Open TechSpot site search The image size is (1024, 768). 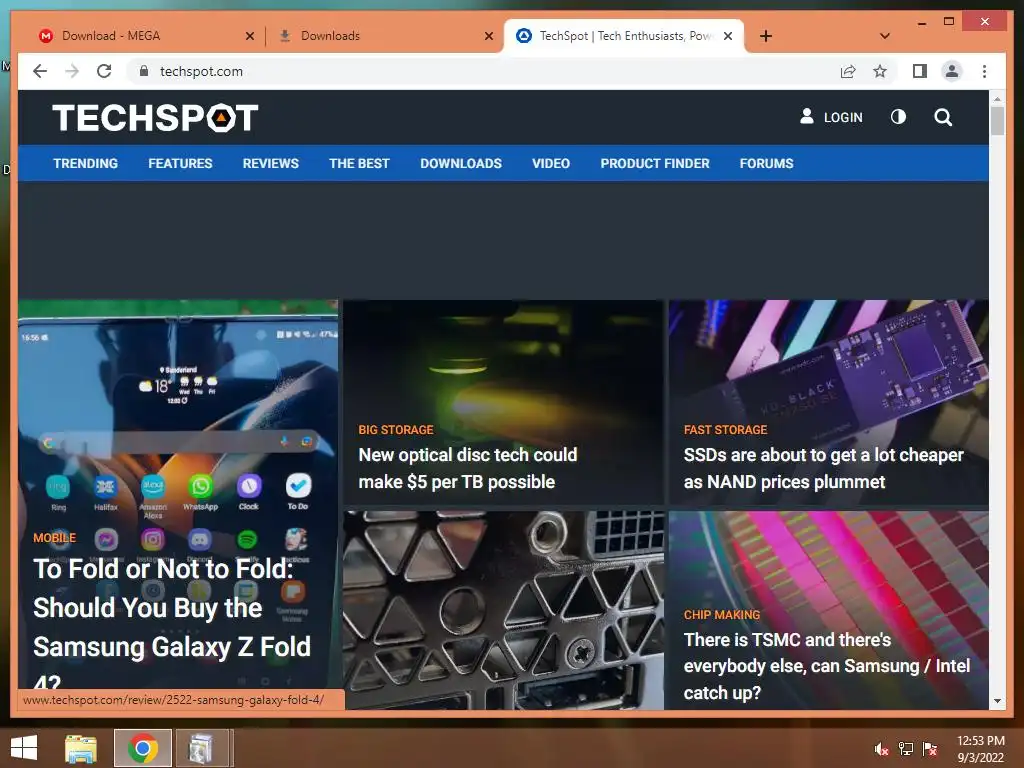click(942, 118)
